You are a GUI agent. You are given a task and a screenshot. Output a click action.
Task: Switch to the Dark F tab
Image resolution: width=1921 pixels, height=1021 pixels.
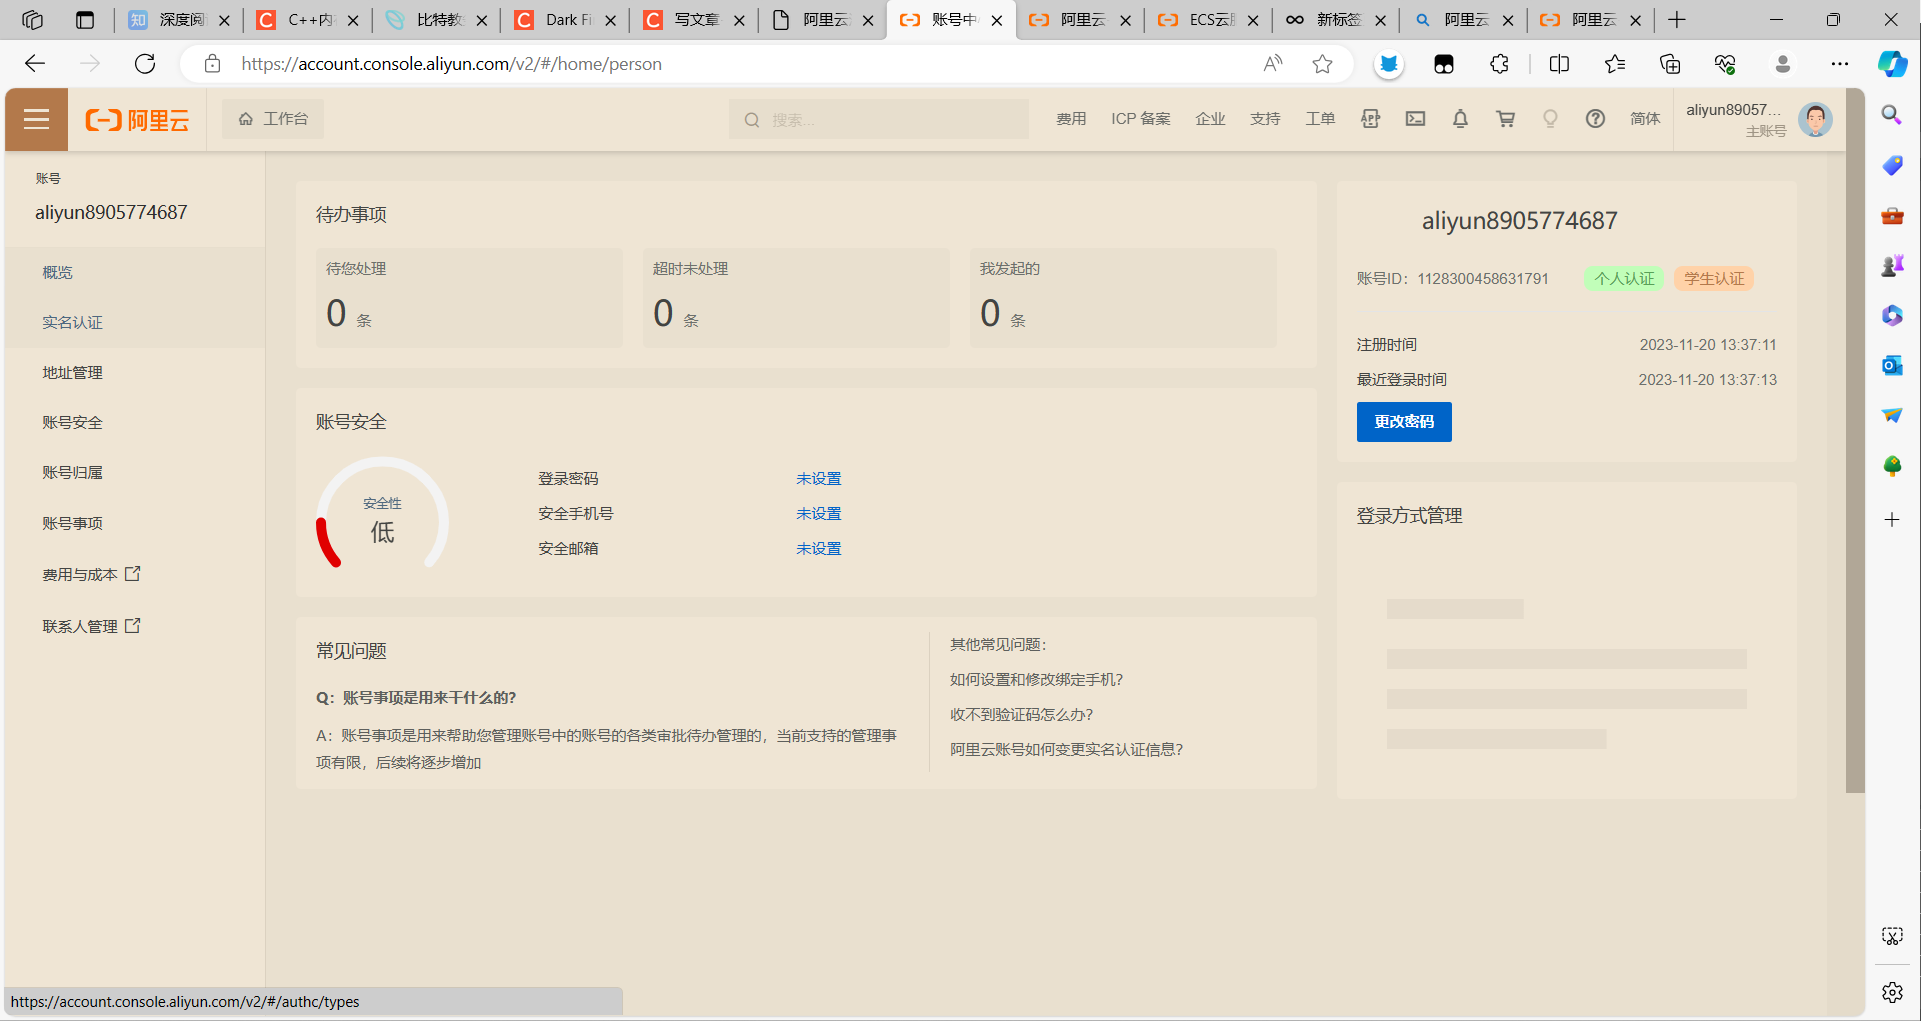click(566, 20)
